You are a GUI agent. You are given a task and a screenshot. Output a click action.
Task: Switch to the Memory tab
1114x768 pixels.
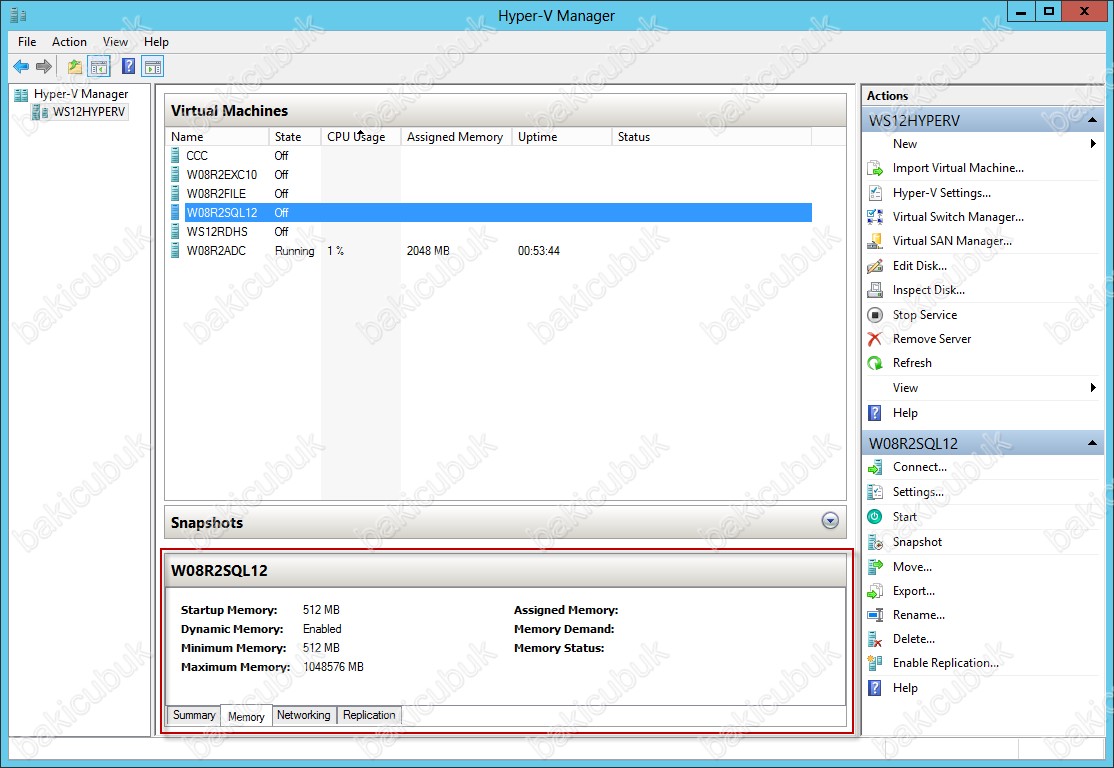point(246,716)
